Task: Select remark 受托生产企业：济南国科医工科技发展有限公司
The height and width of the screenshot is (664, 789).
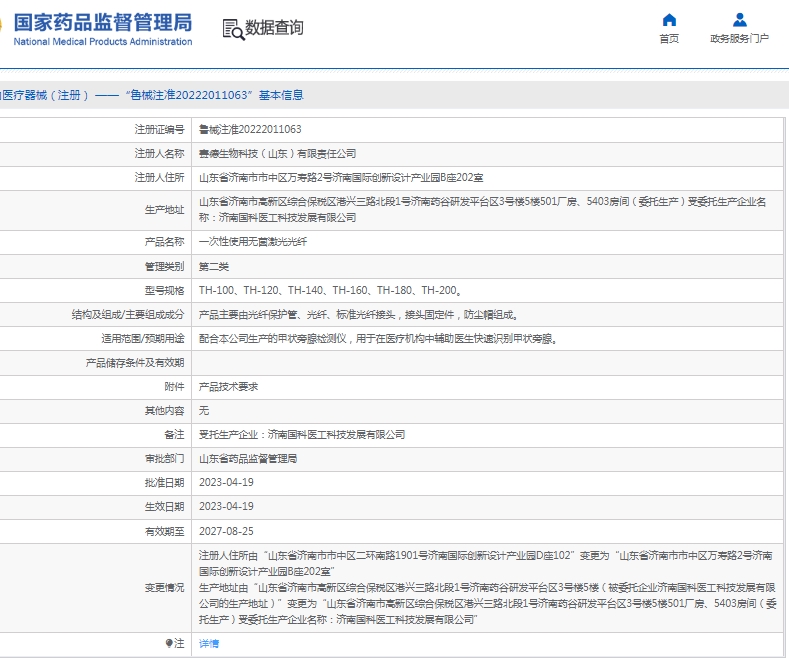Action: click(x=302, y=435)
